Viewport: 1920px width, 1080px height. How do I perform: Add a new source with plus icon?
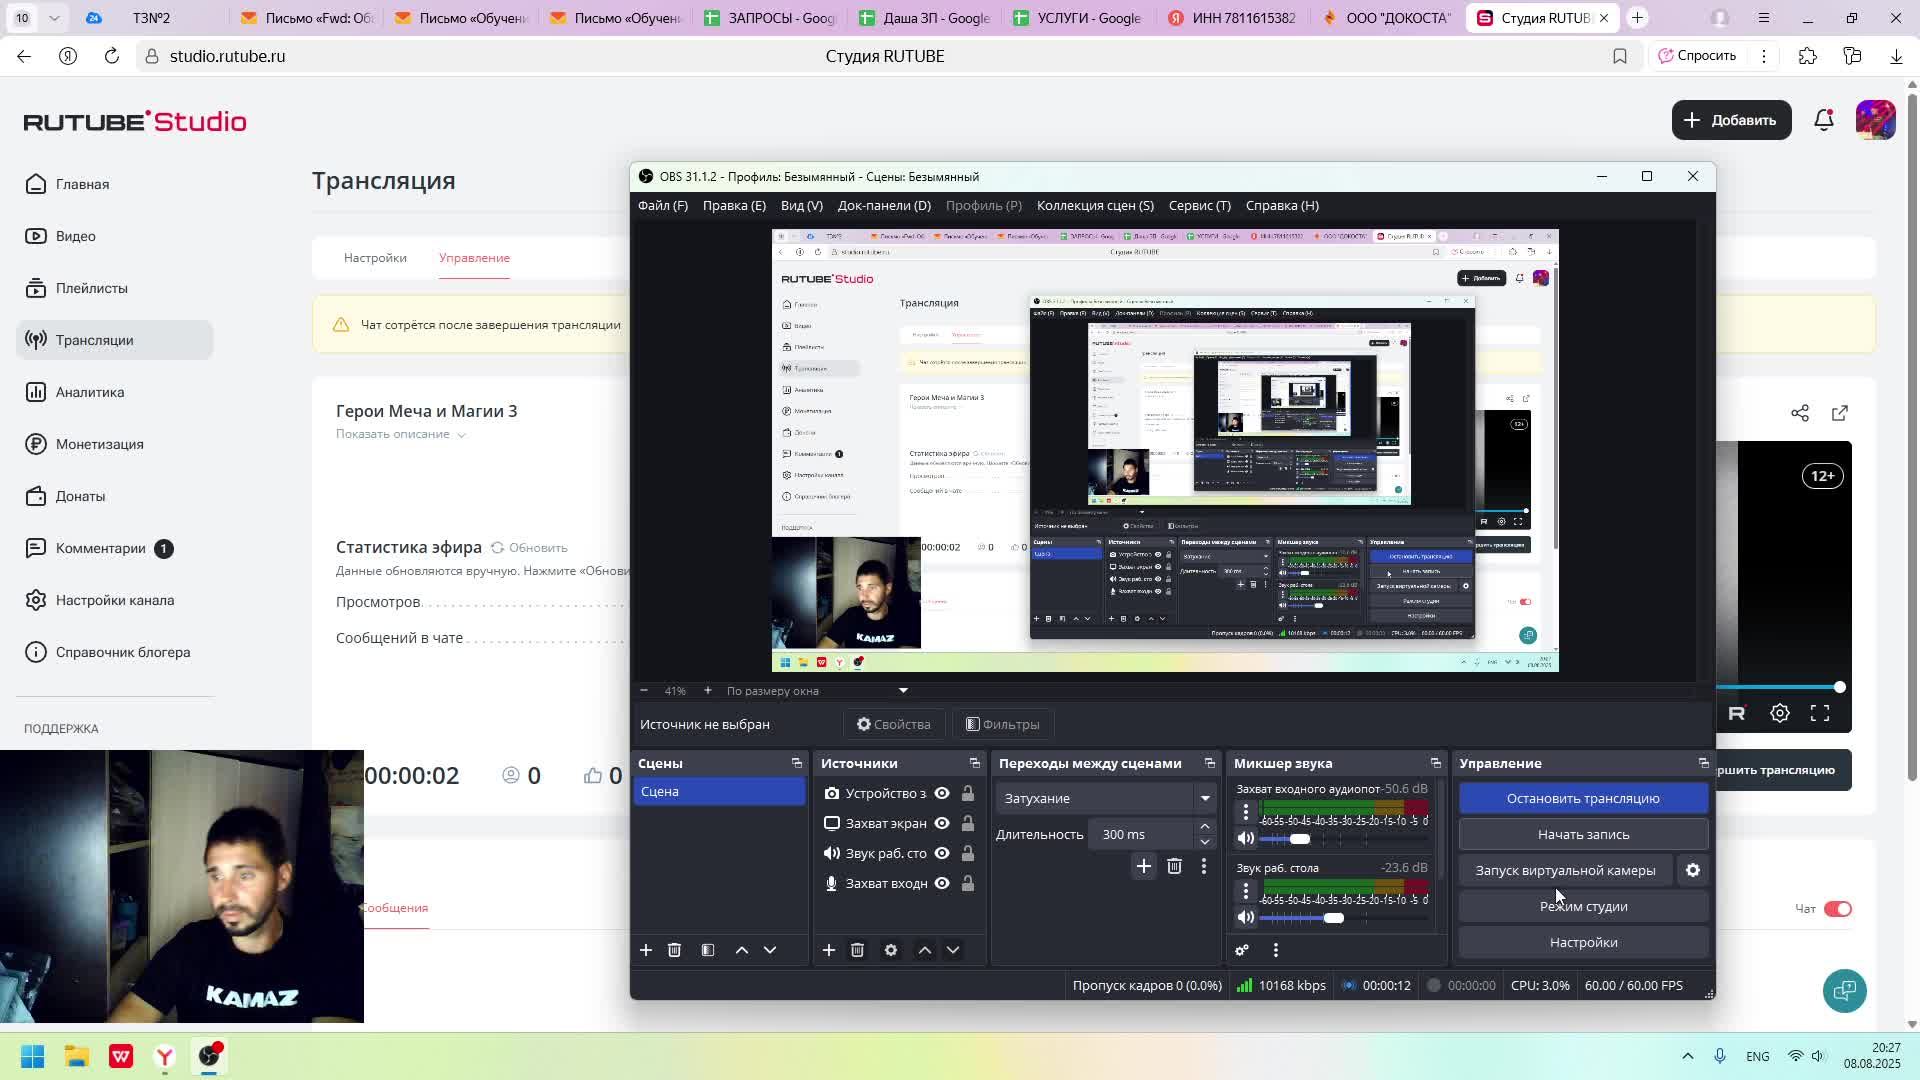(828, 950)
